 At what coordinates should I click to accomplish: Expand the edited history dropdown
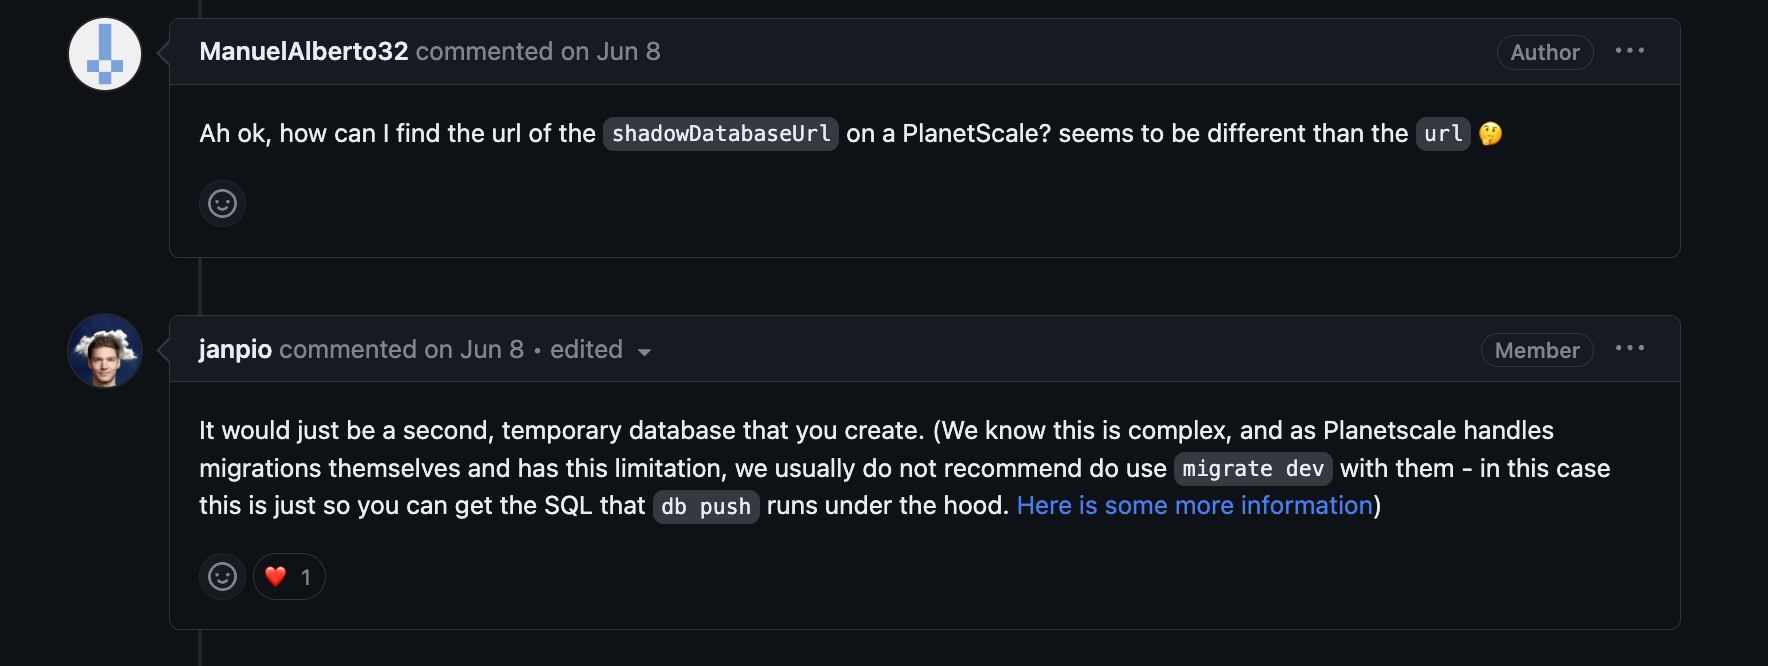(601, 350)
